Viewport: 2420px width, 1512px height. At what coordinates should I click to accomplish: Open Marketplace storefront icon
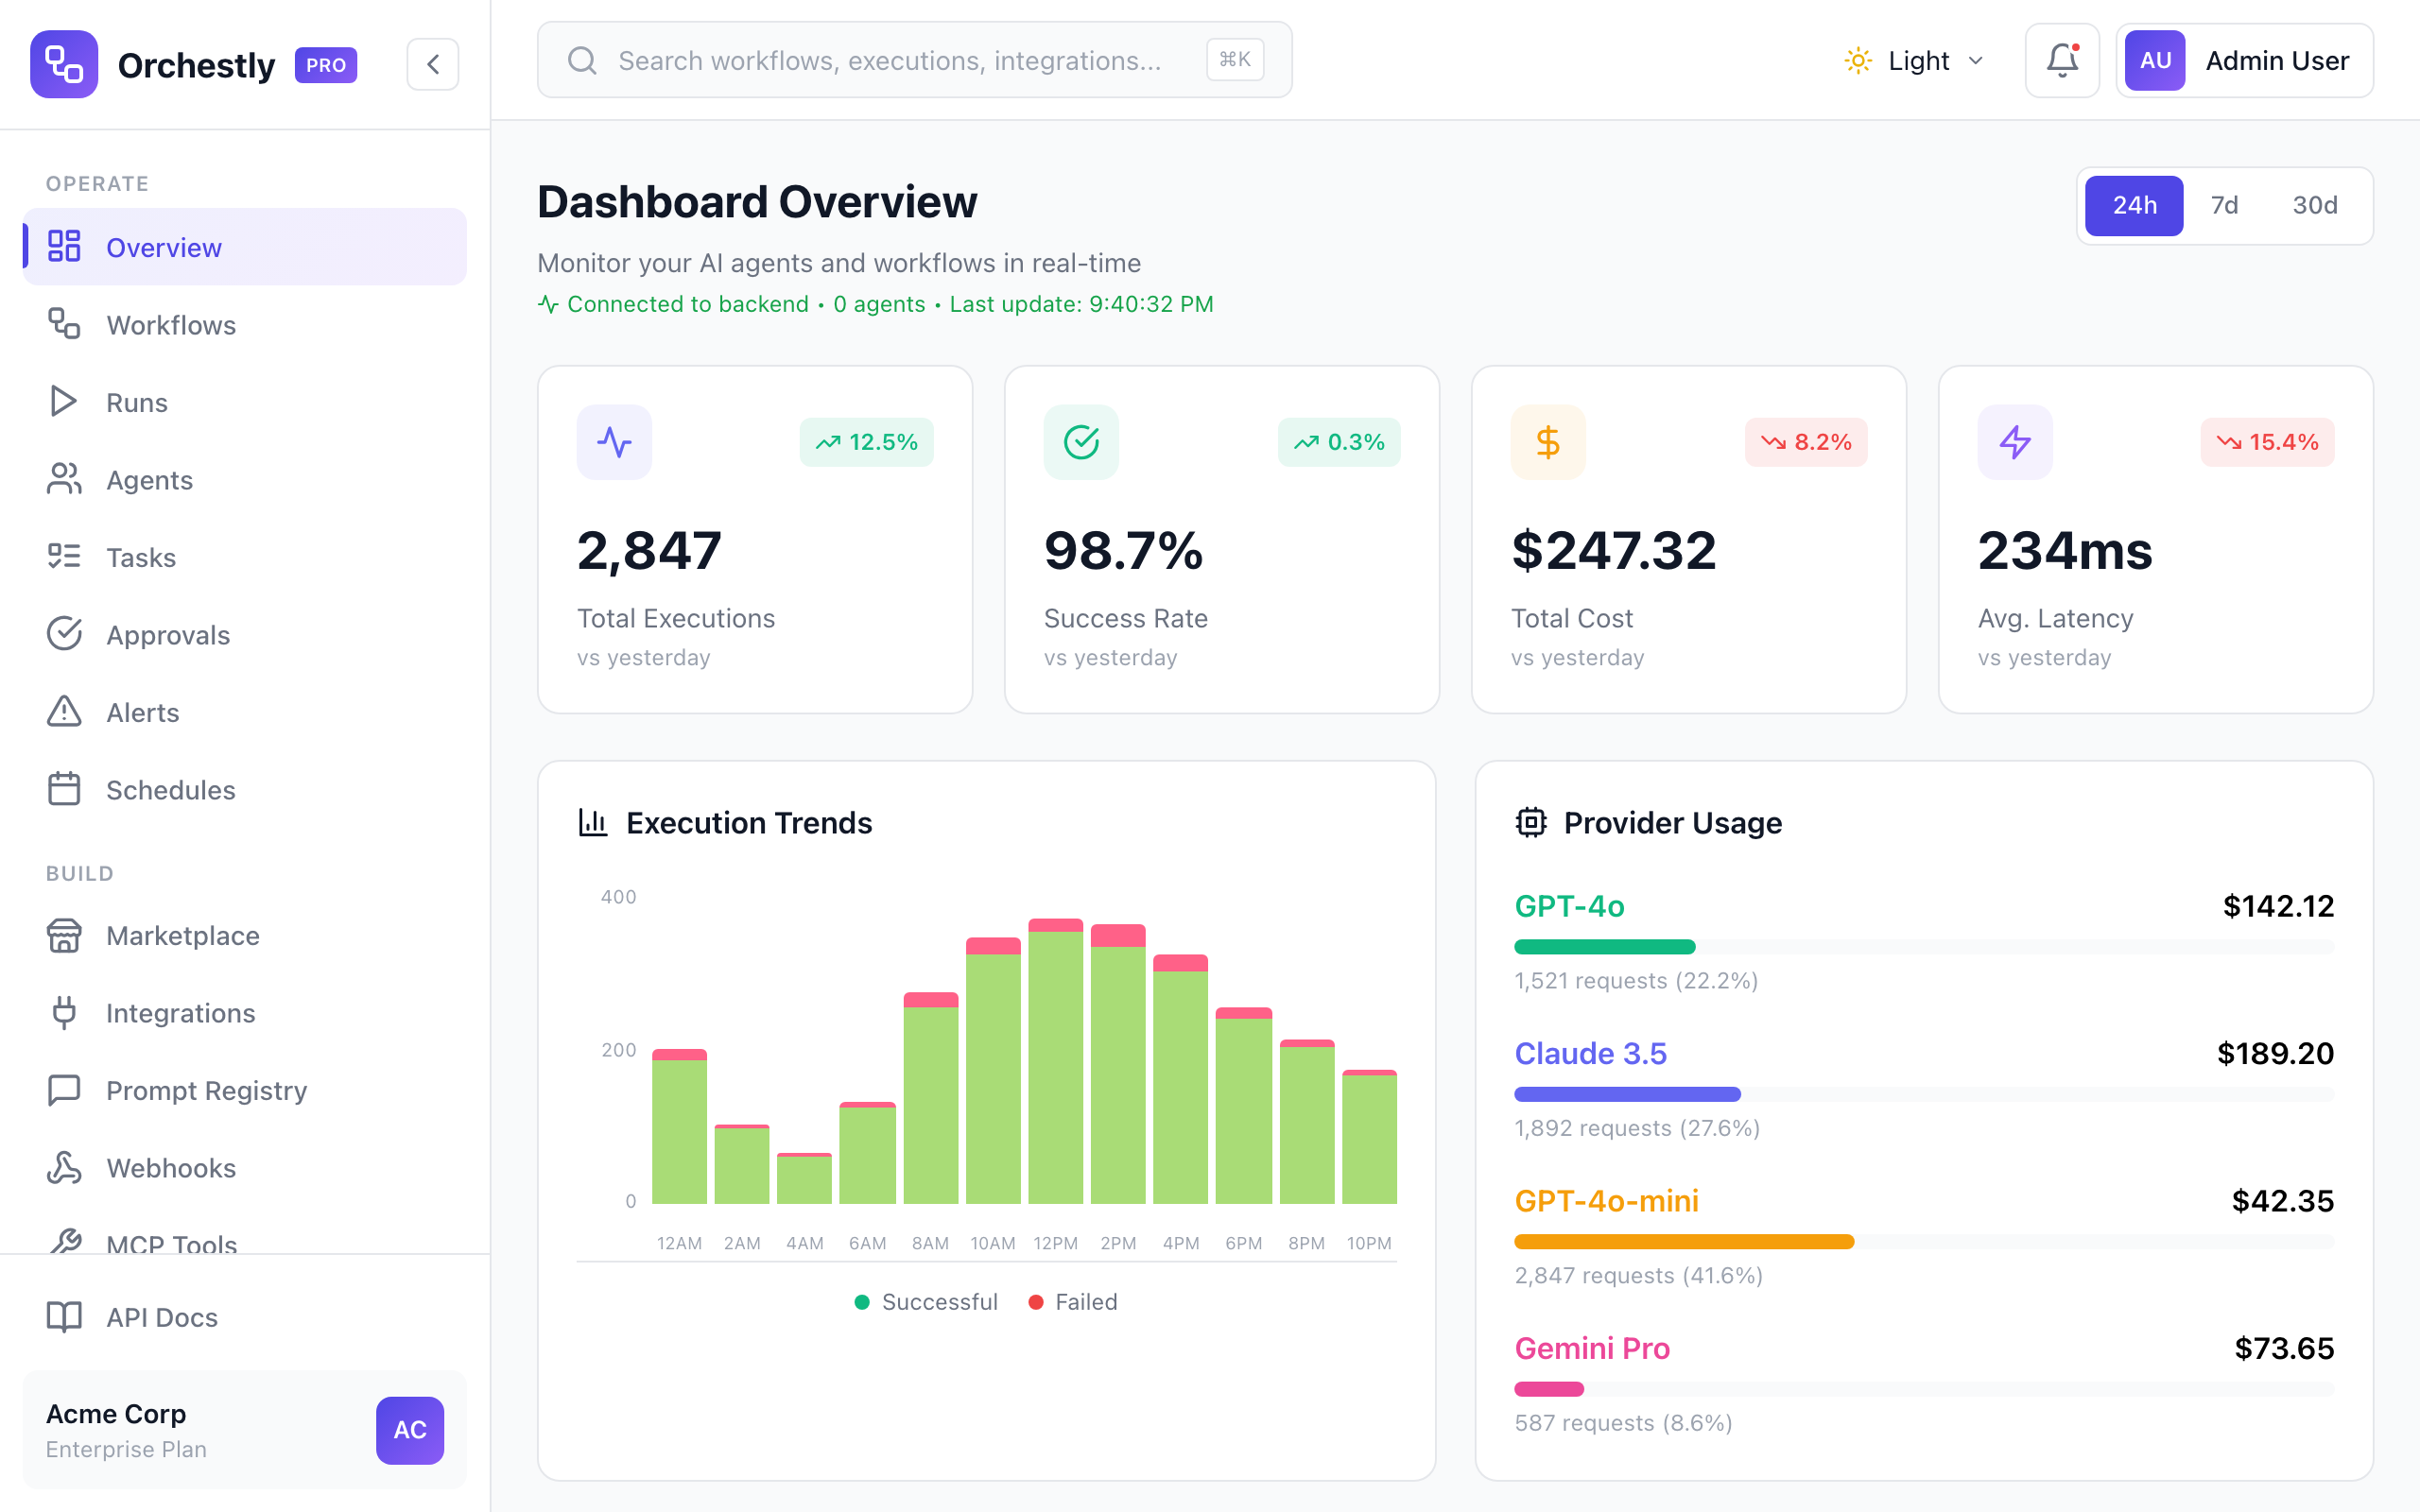tap(64, 935)
